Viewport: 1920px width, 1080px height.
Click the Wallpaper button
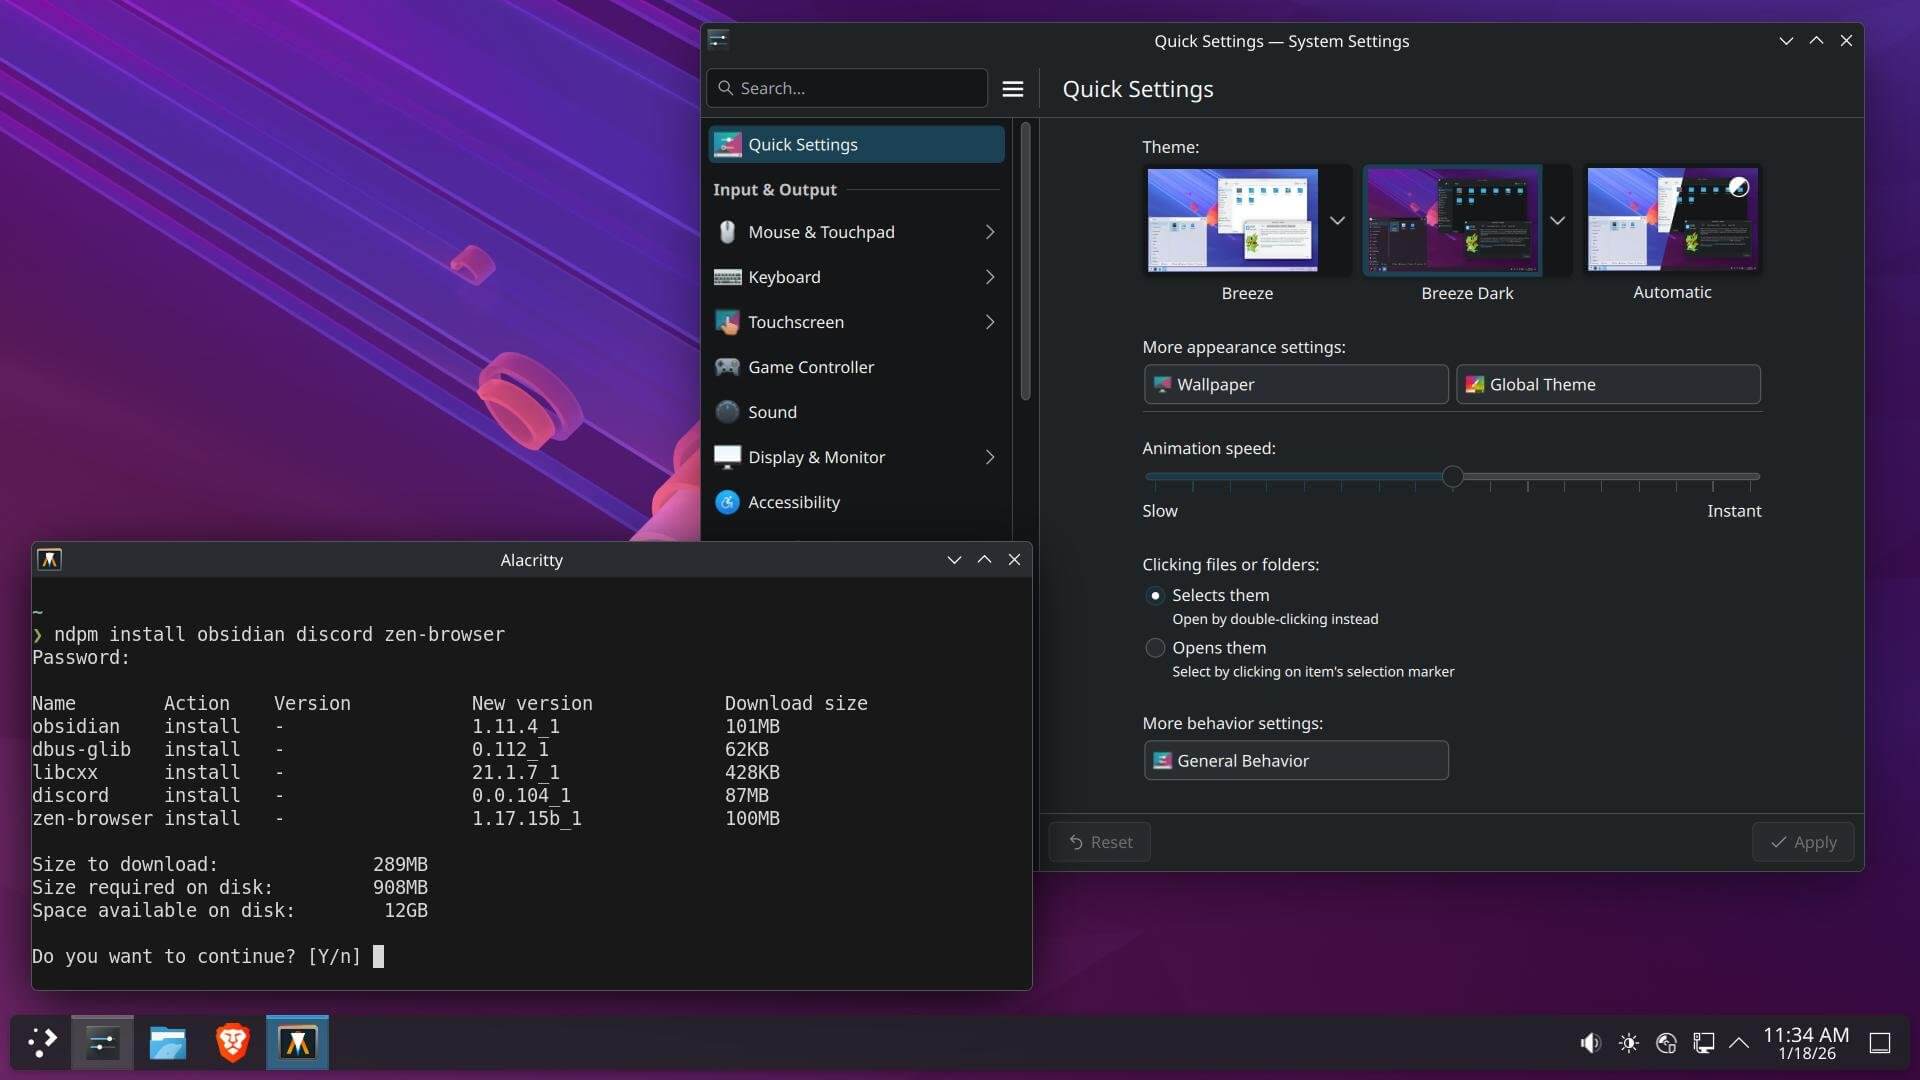pyautogui.click(x=1295, y=385)
